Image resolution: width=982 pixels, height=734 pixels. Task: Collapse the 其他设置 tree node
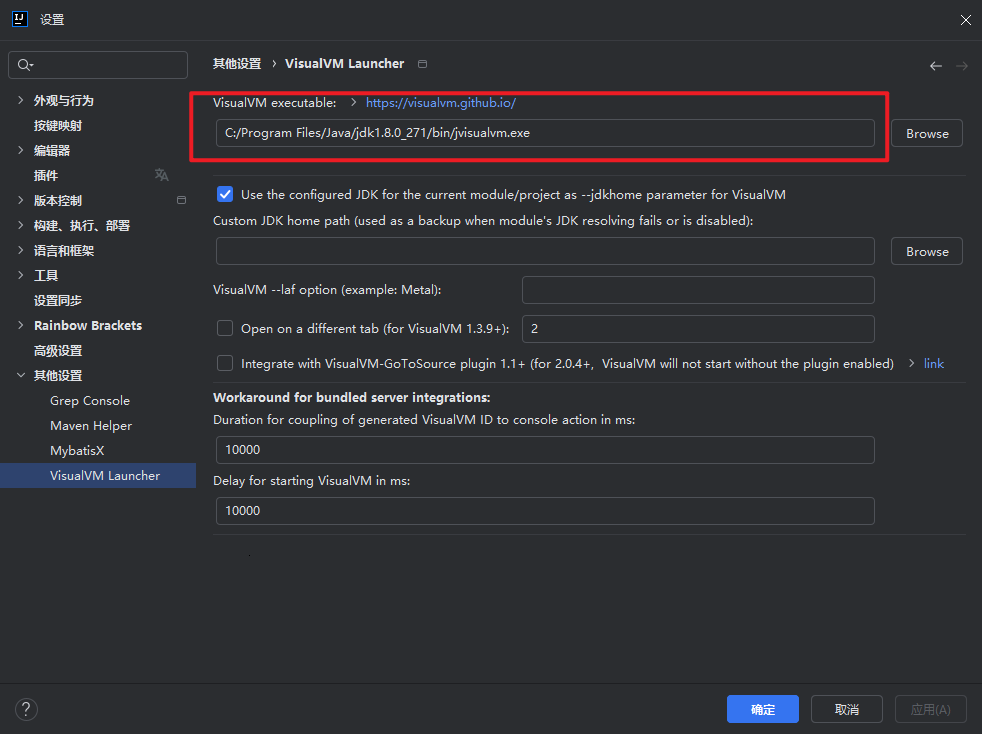click(x=21, y=375)
